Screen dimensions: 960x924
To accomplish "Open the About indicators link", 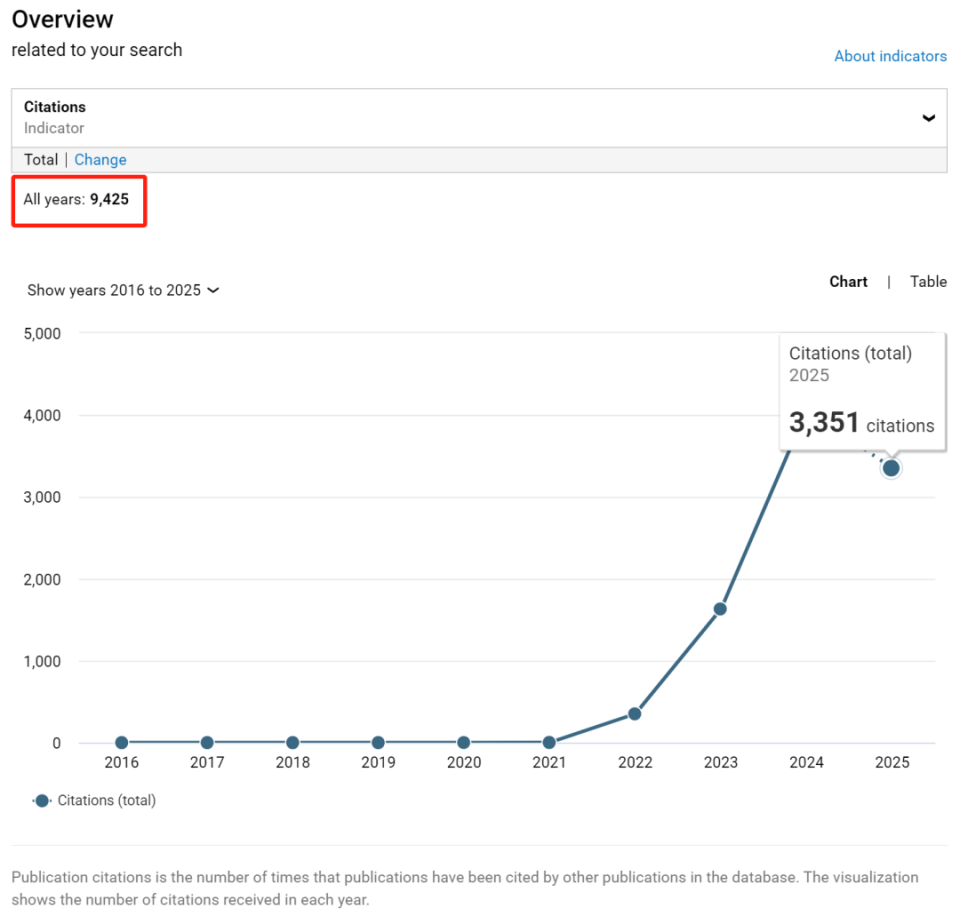I will (x=890, y=56).
